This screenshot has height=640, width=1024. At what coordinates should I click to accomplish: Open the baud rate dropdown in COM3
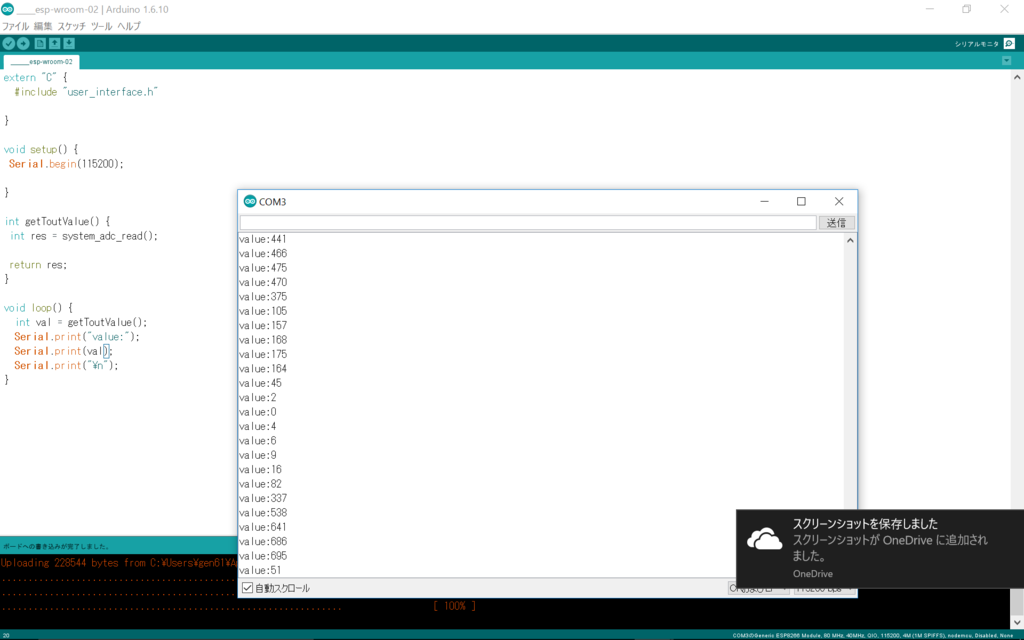coord(825,588)
